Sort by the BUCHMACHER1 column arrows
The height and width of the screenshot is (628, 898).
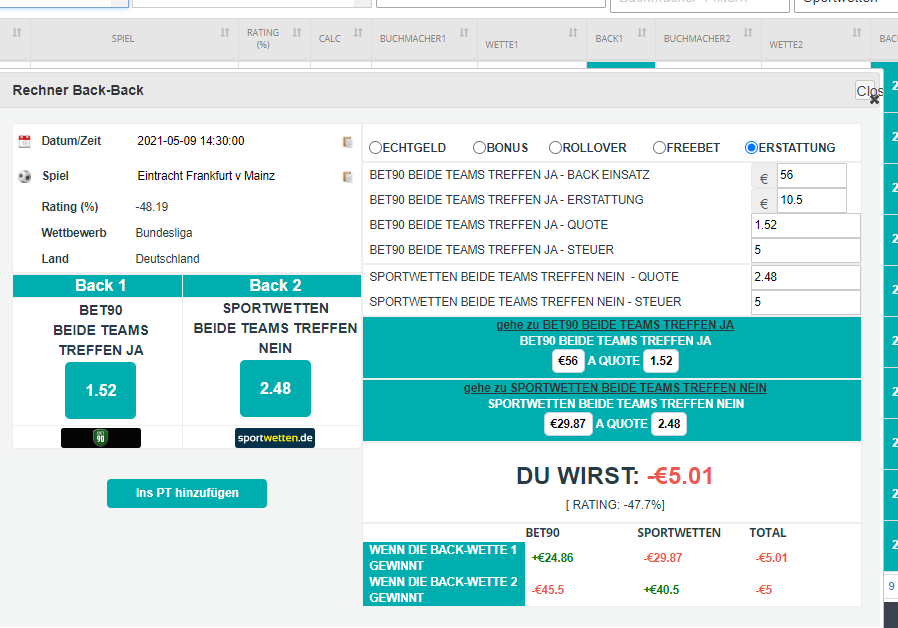464,33
